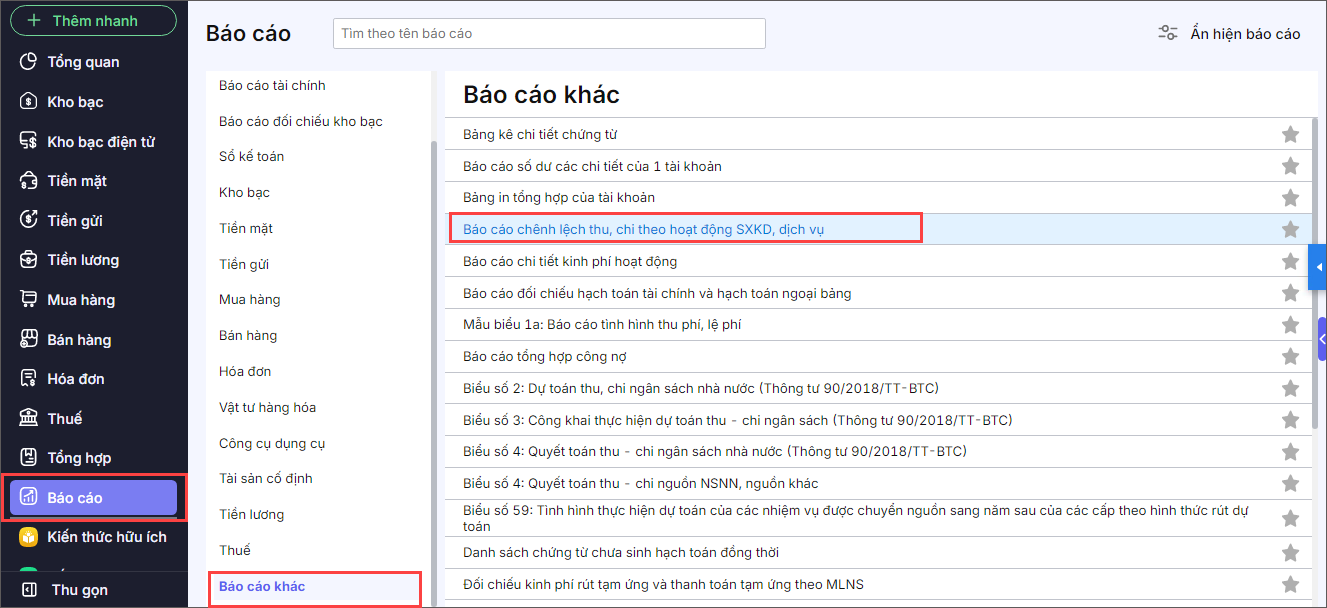
Task: Open the Kiến thức hữu ích icon
Action: tap(29, 537)
